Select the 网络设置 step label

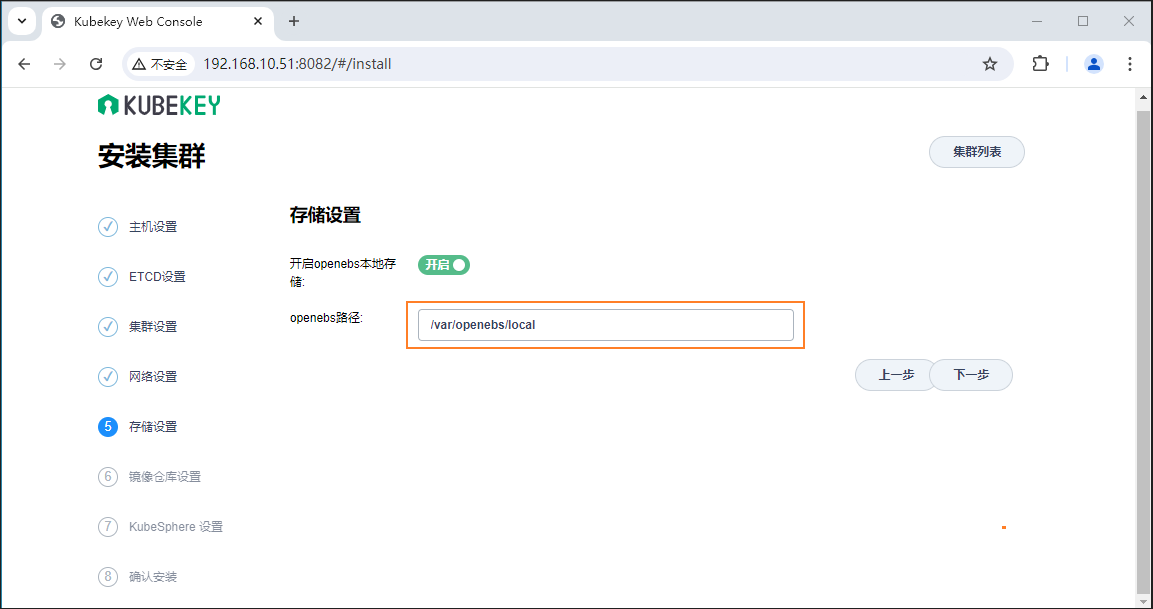[153, 377]
